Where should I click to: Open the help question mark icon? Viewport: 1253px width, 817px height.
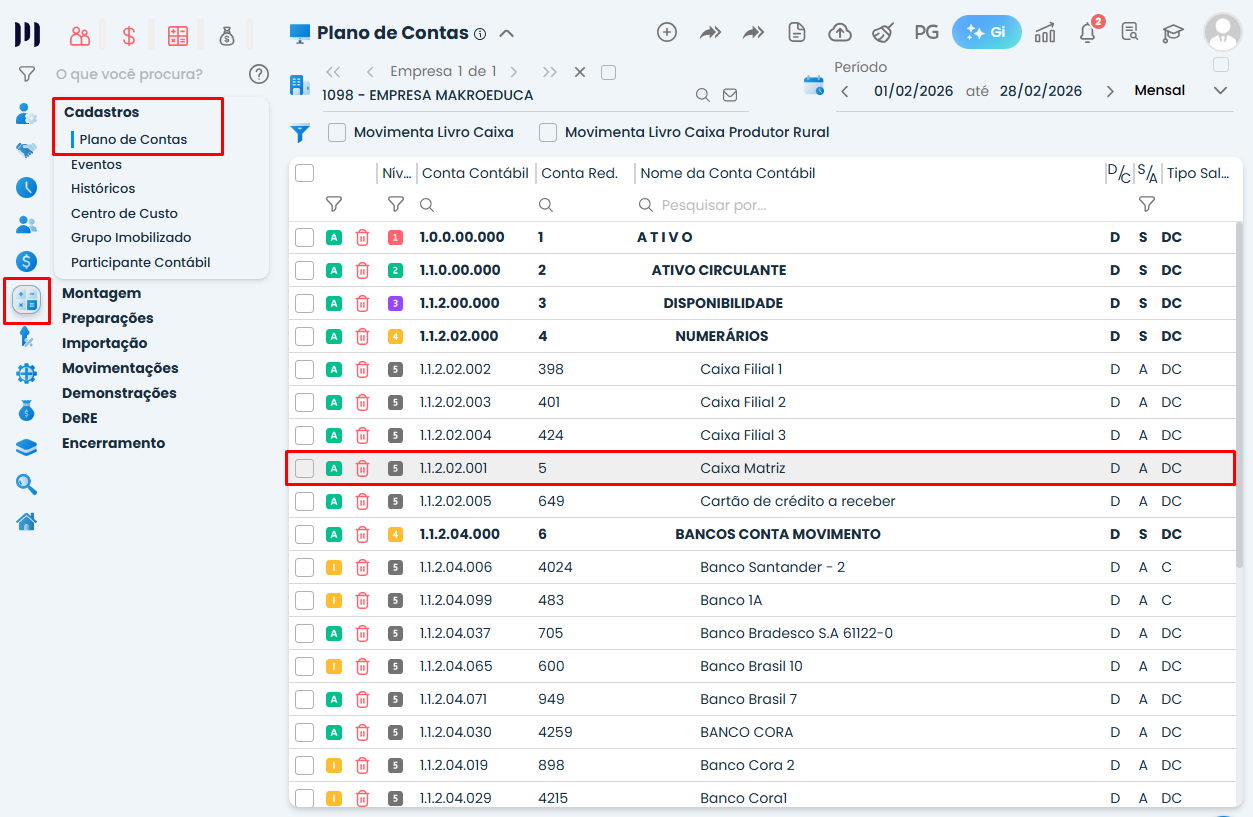click(259, 73)
